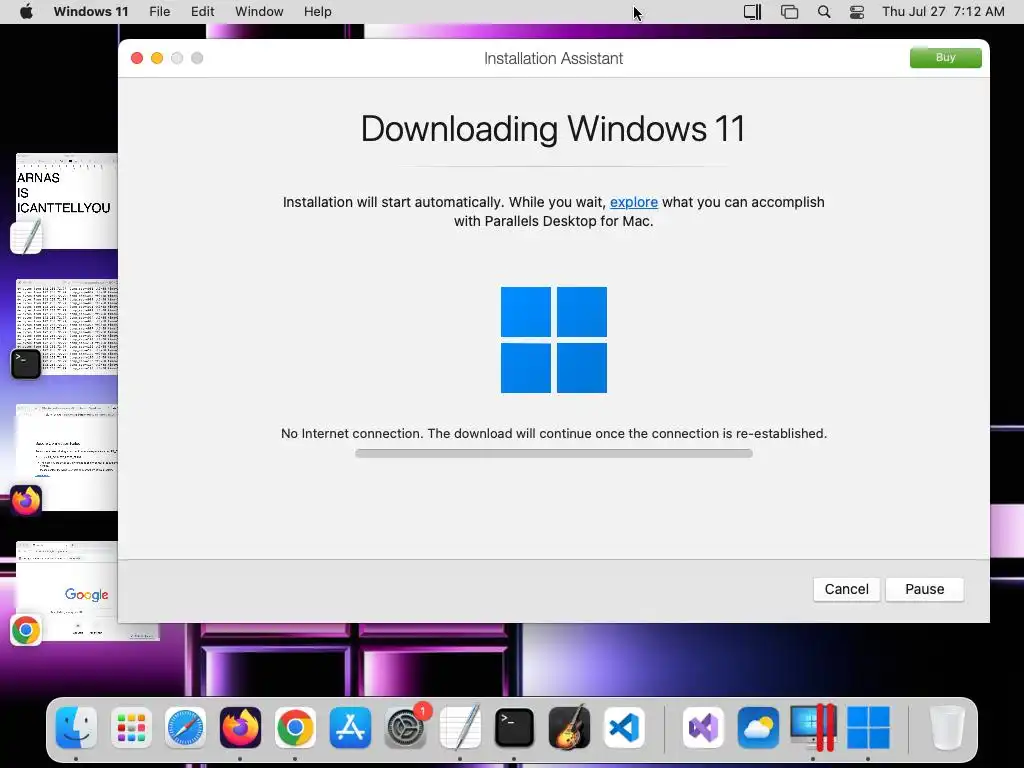Open System Preferences with update badge
The width and height of the screenshot is (1024, 768).
coord(406,728)
